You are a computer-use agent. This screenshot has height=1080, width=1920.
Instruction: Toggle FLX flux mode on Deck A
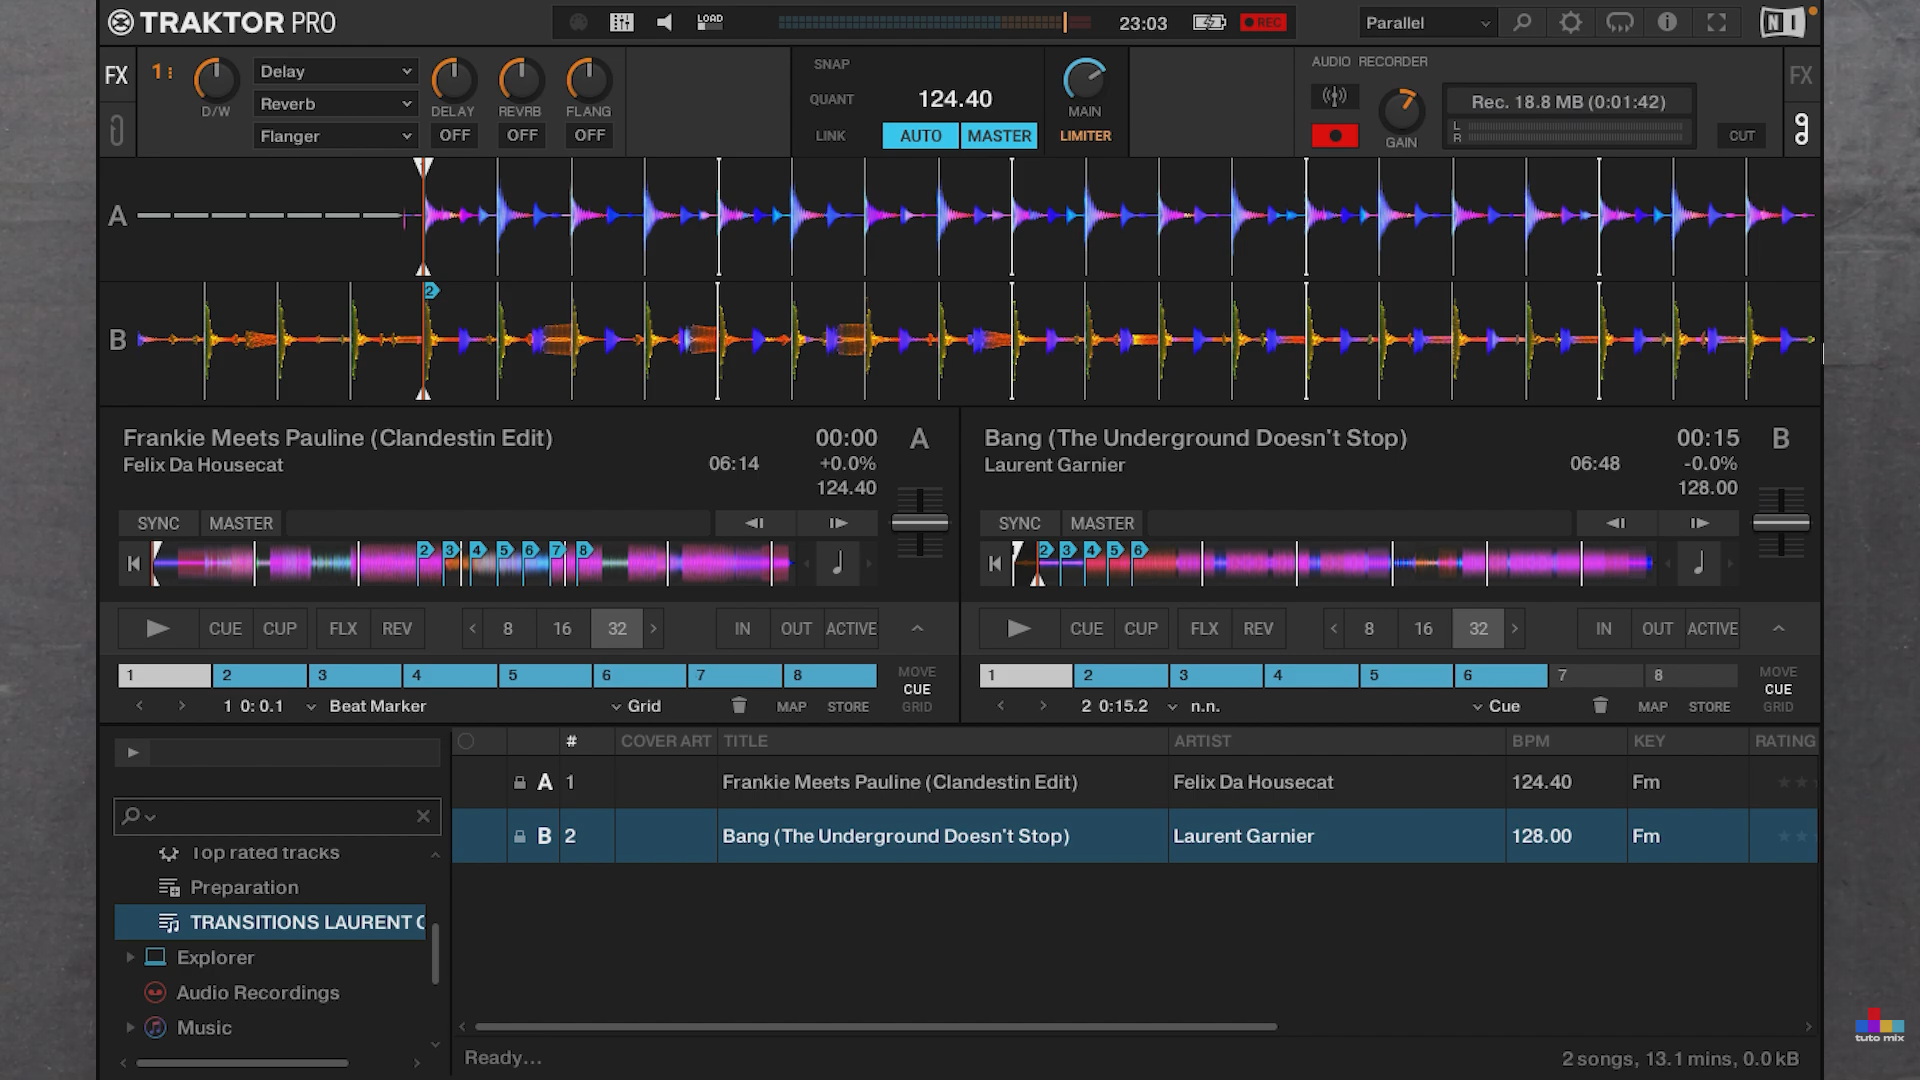click(343, 628)
